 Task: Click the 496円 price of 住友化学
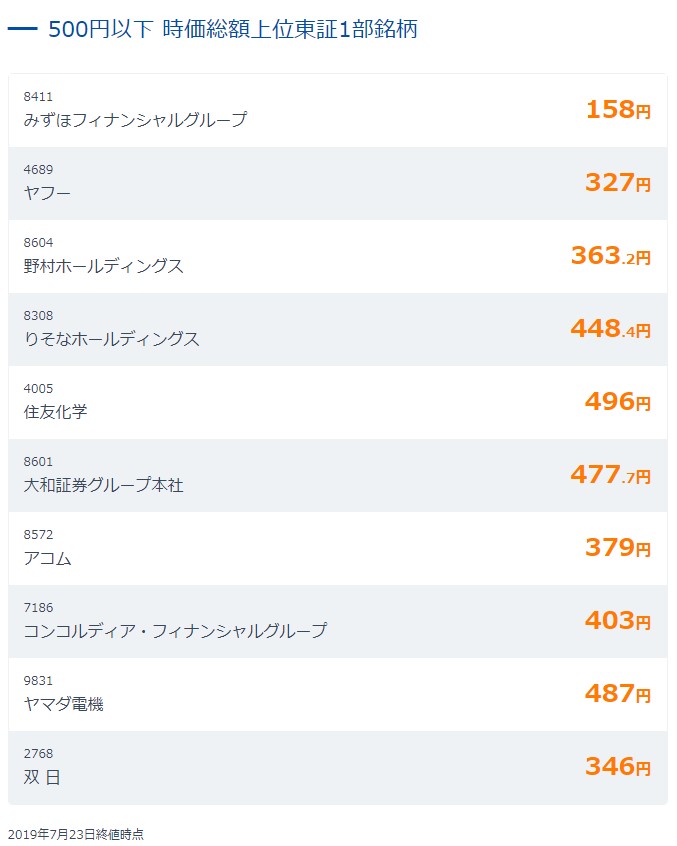pyautogui.click(x=617, y=402)
